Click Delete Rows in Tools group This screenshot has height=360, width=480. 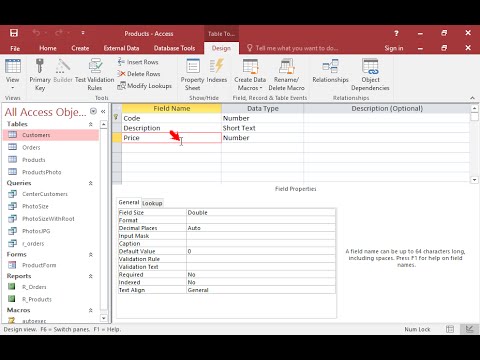click(139, 74)
